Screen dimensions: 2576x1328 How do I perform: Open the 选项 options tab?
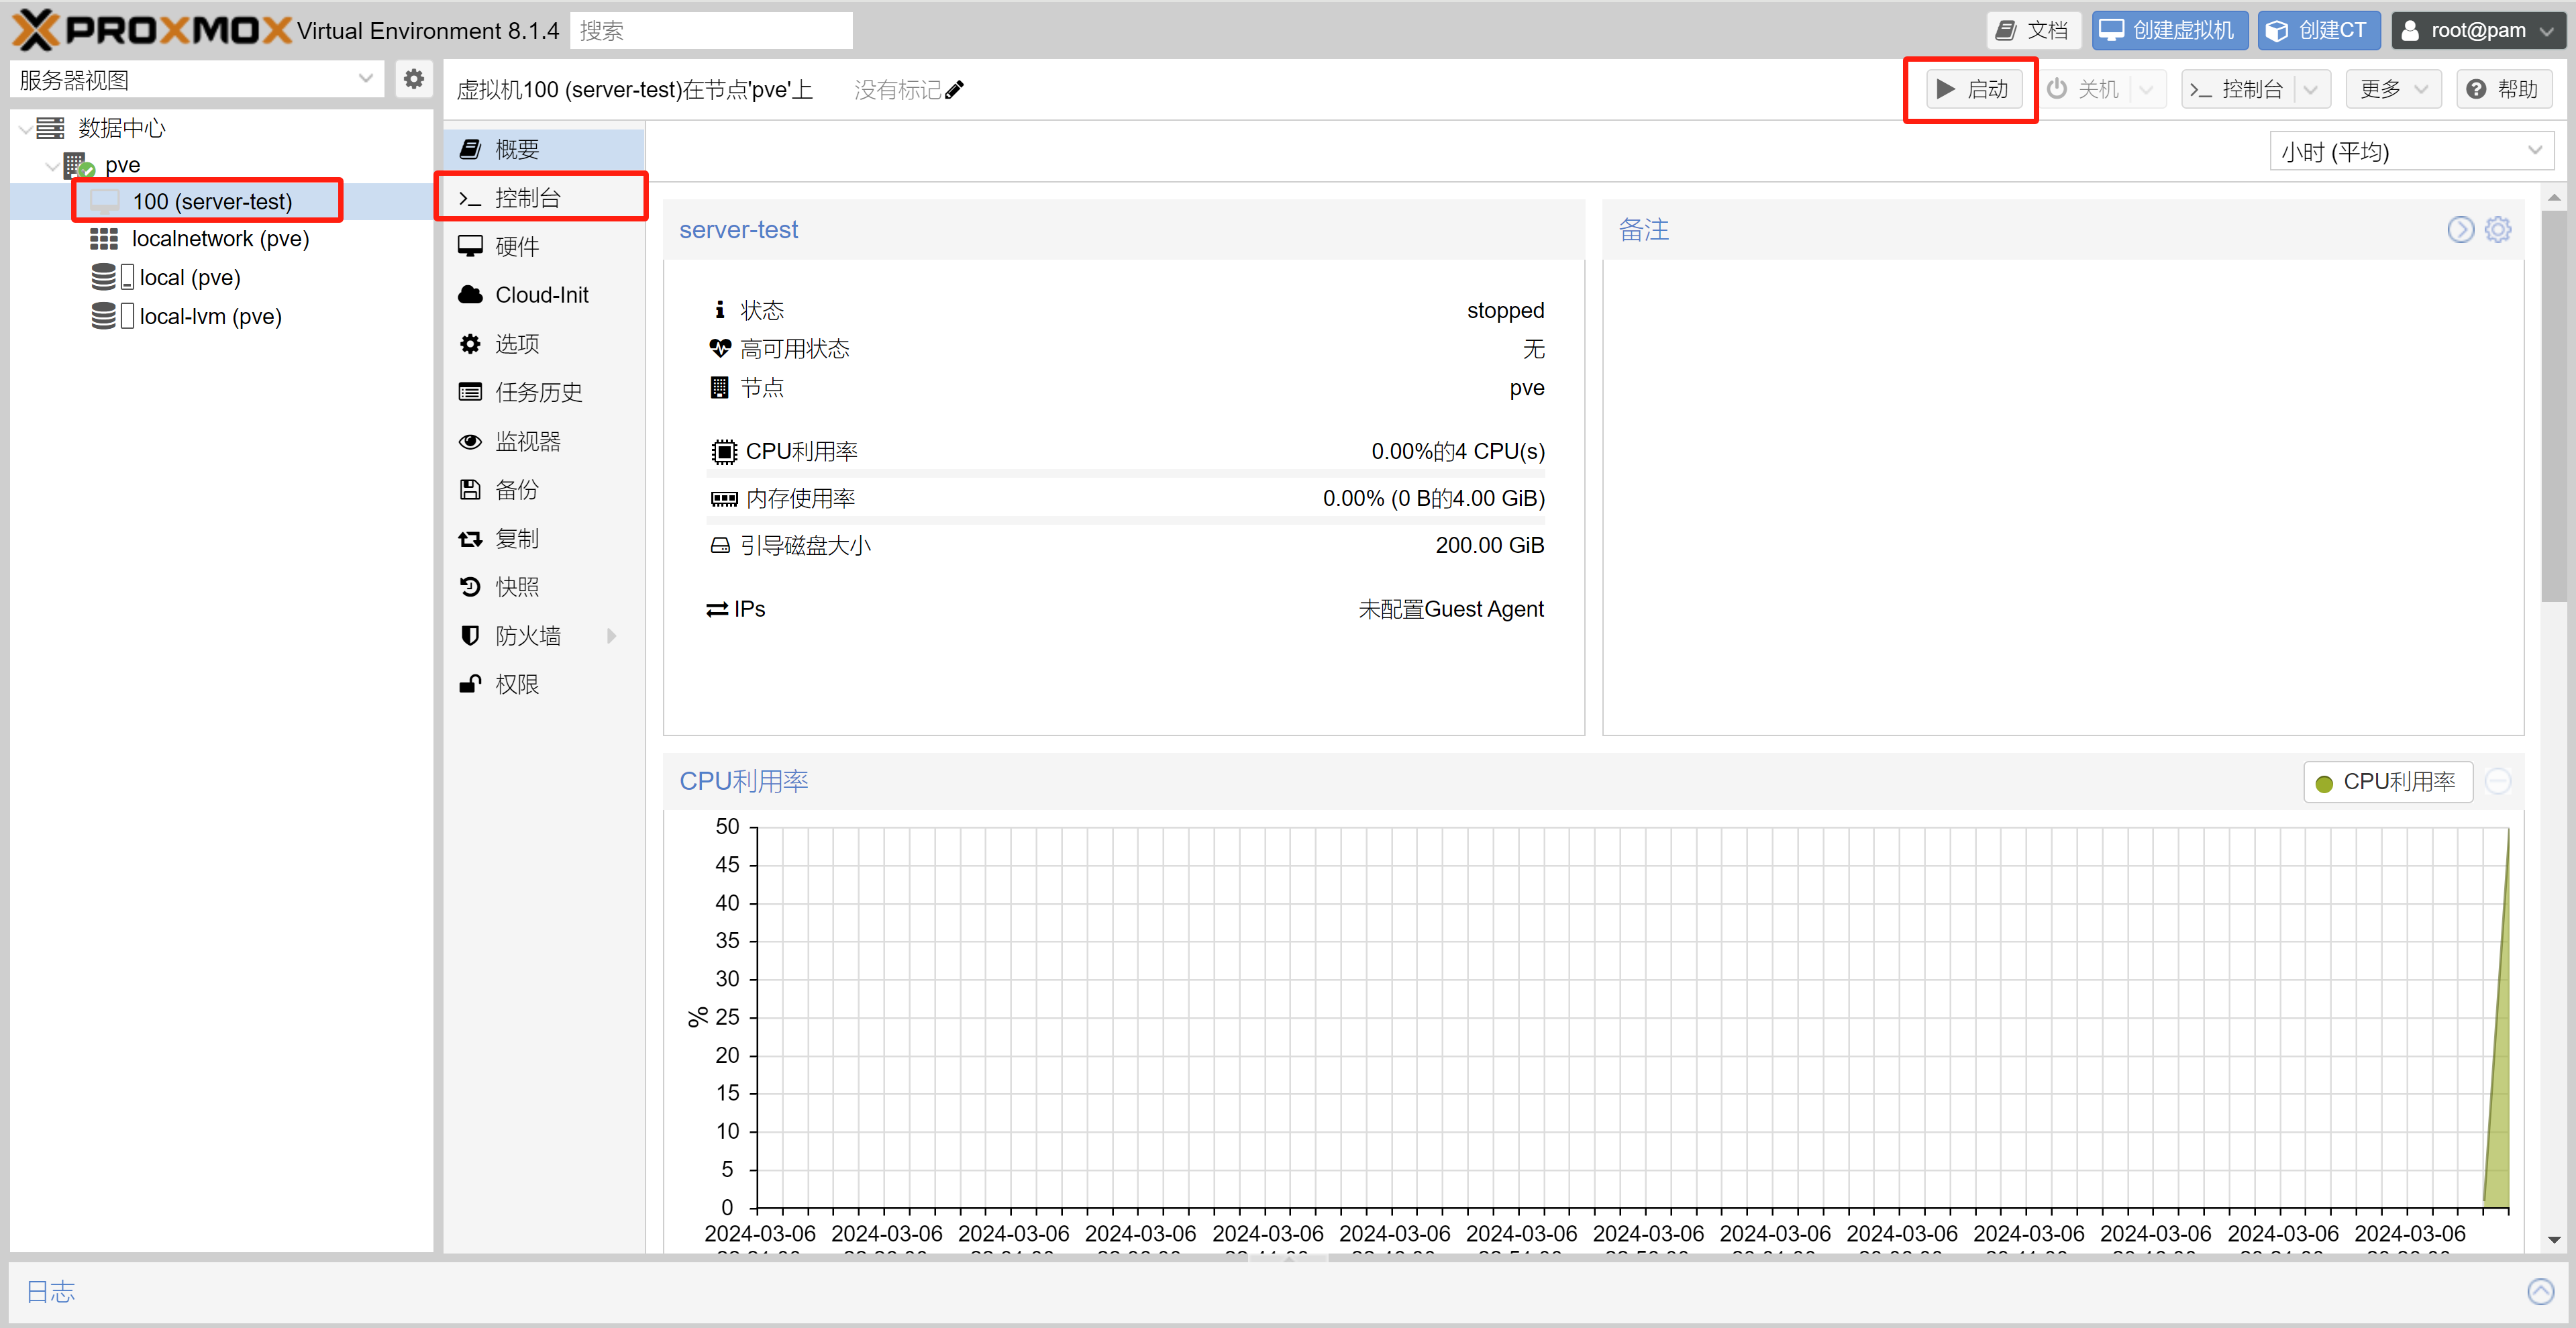(x=544, y=344)
